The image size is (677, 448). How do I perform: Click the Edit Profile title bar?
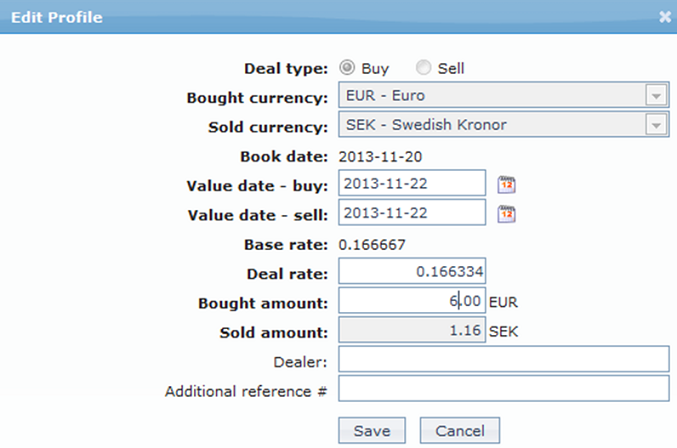(x=300, y=16)
